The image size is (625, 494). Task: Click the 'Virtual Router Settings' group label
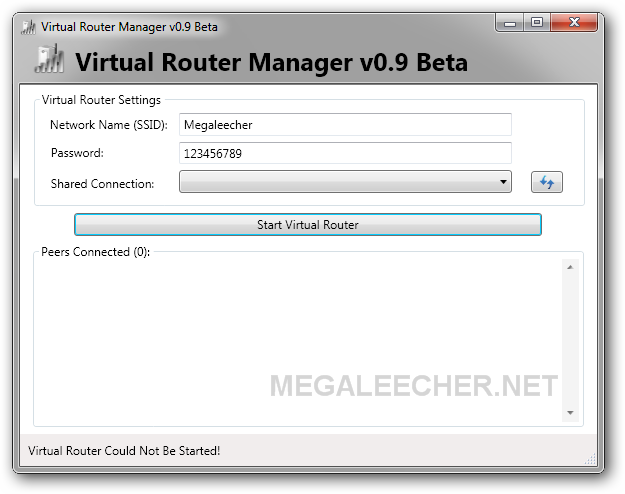point(101,100)
